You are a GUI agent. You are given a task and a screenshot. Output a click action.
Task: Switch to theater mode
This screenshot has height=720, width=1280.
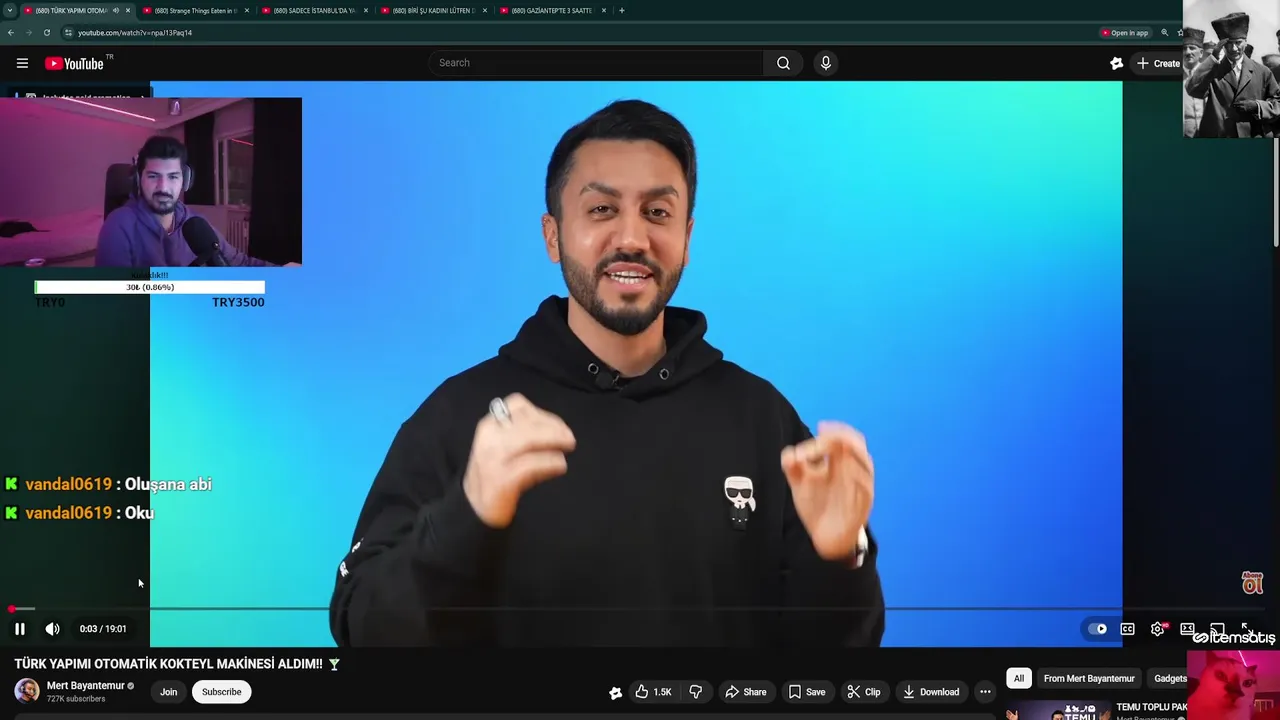[1187, 629]
